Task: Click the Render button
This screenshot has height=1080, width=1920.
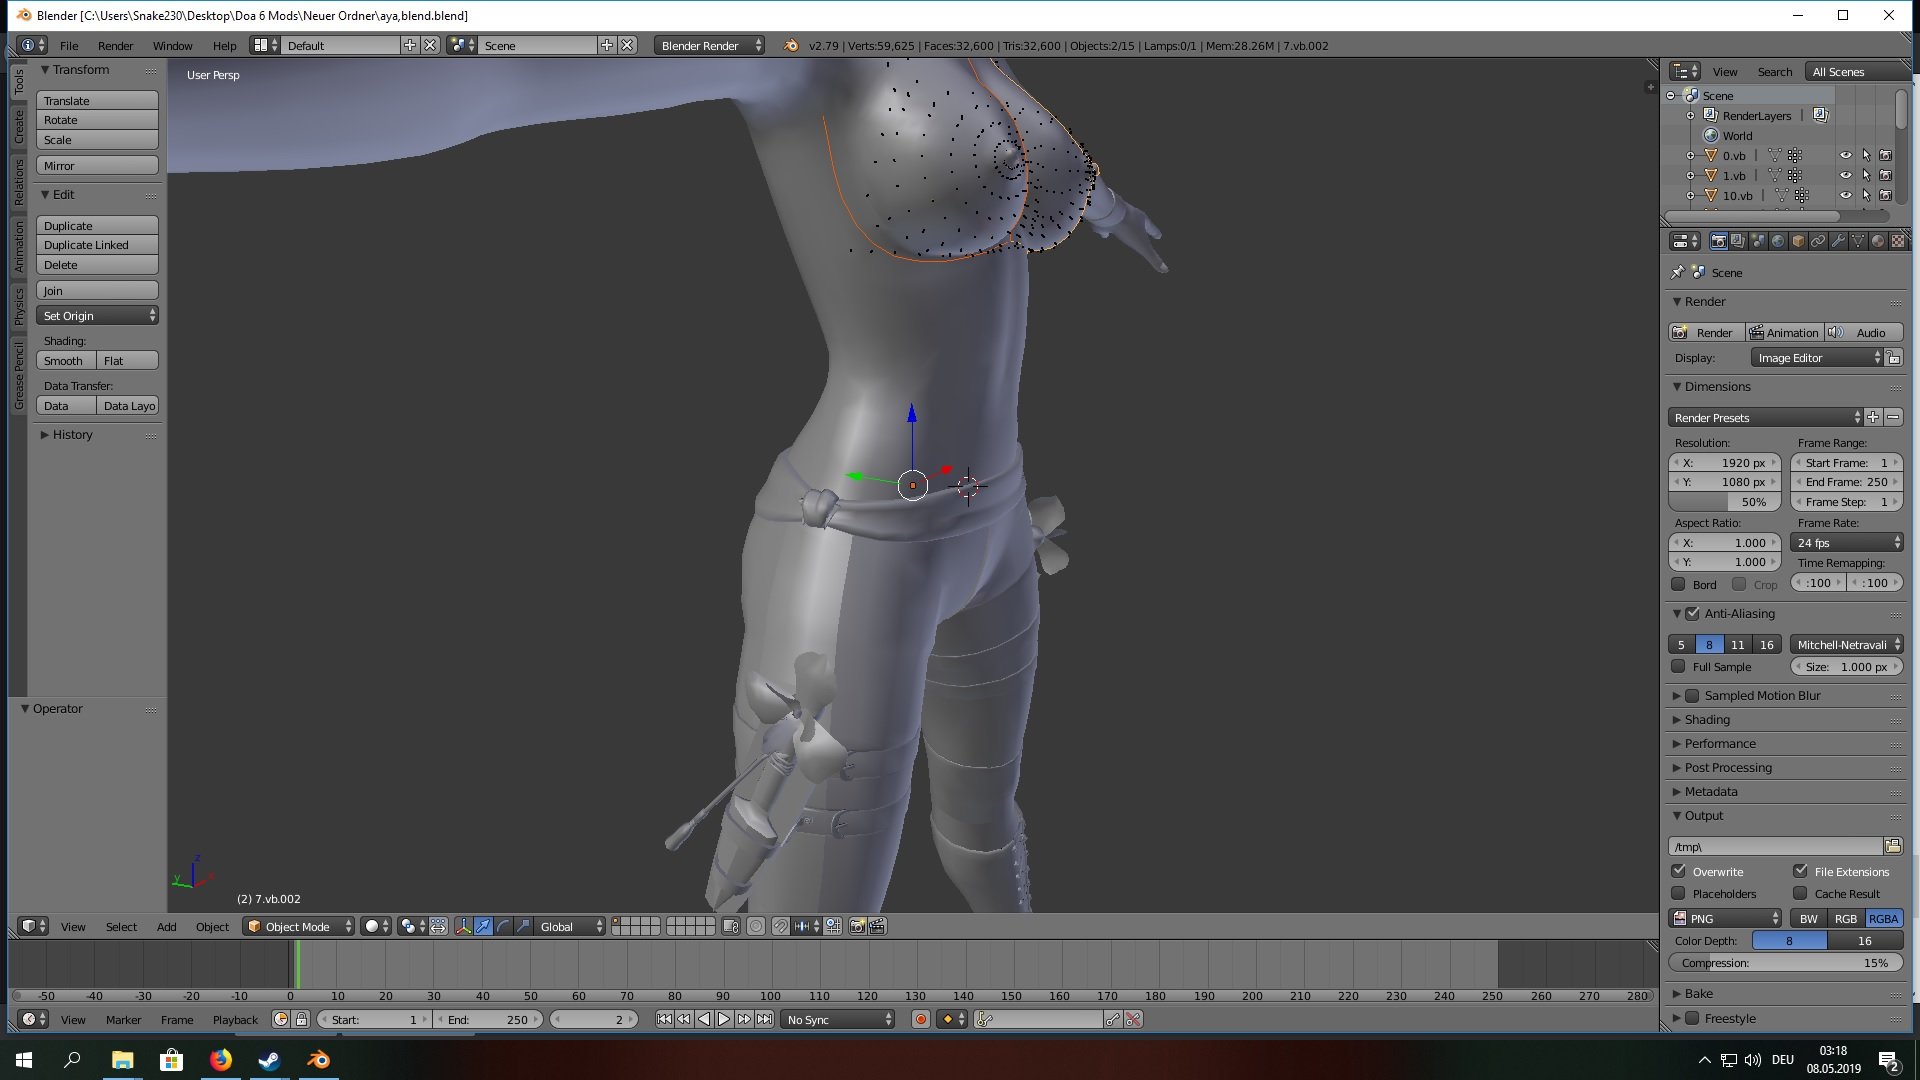Action: coord(1706,332)
